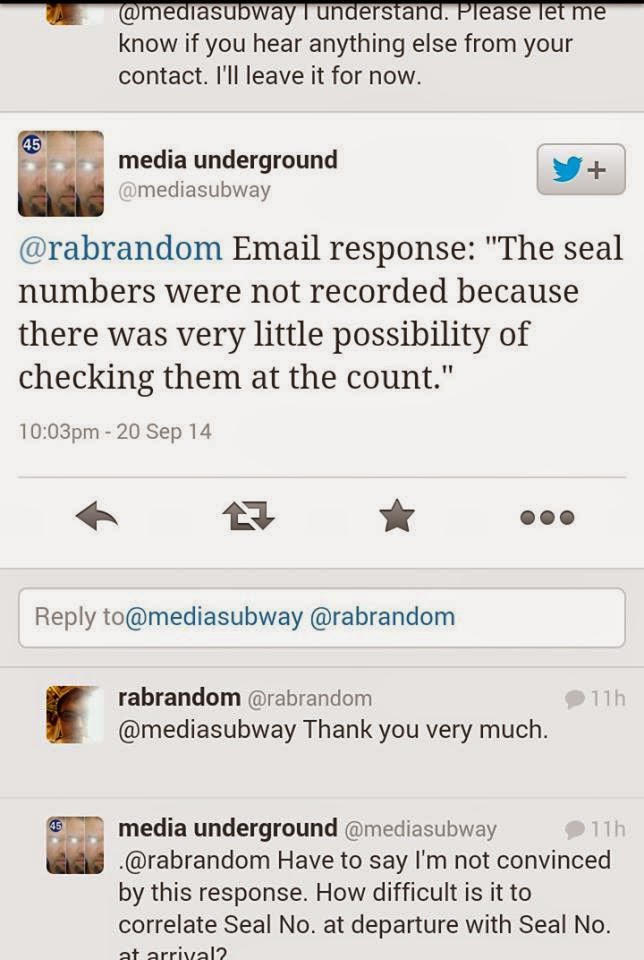Open the avatar at the top partial tweet
644x960 pixels.
tap(75, 13)
